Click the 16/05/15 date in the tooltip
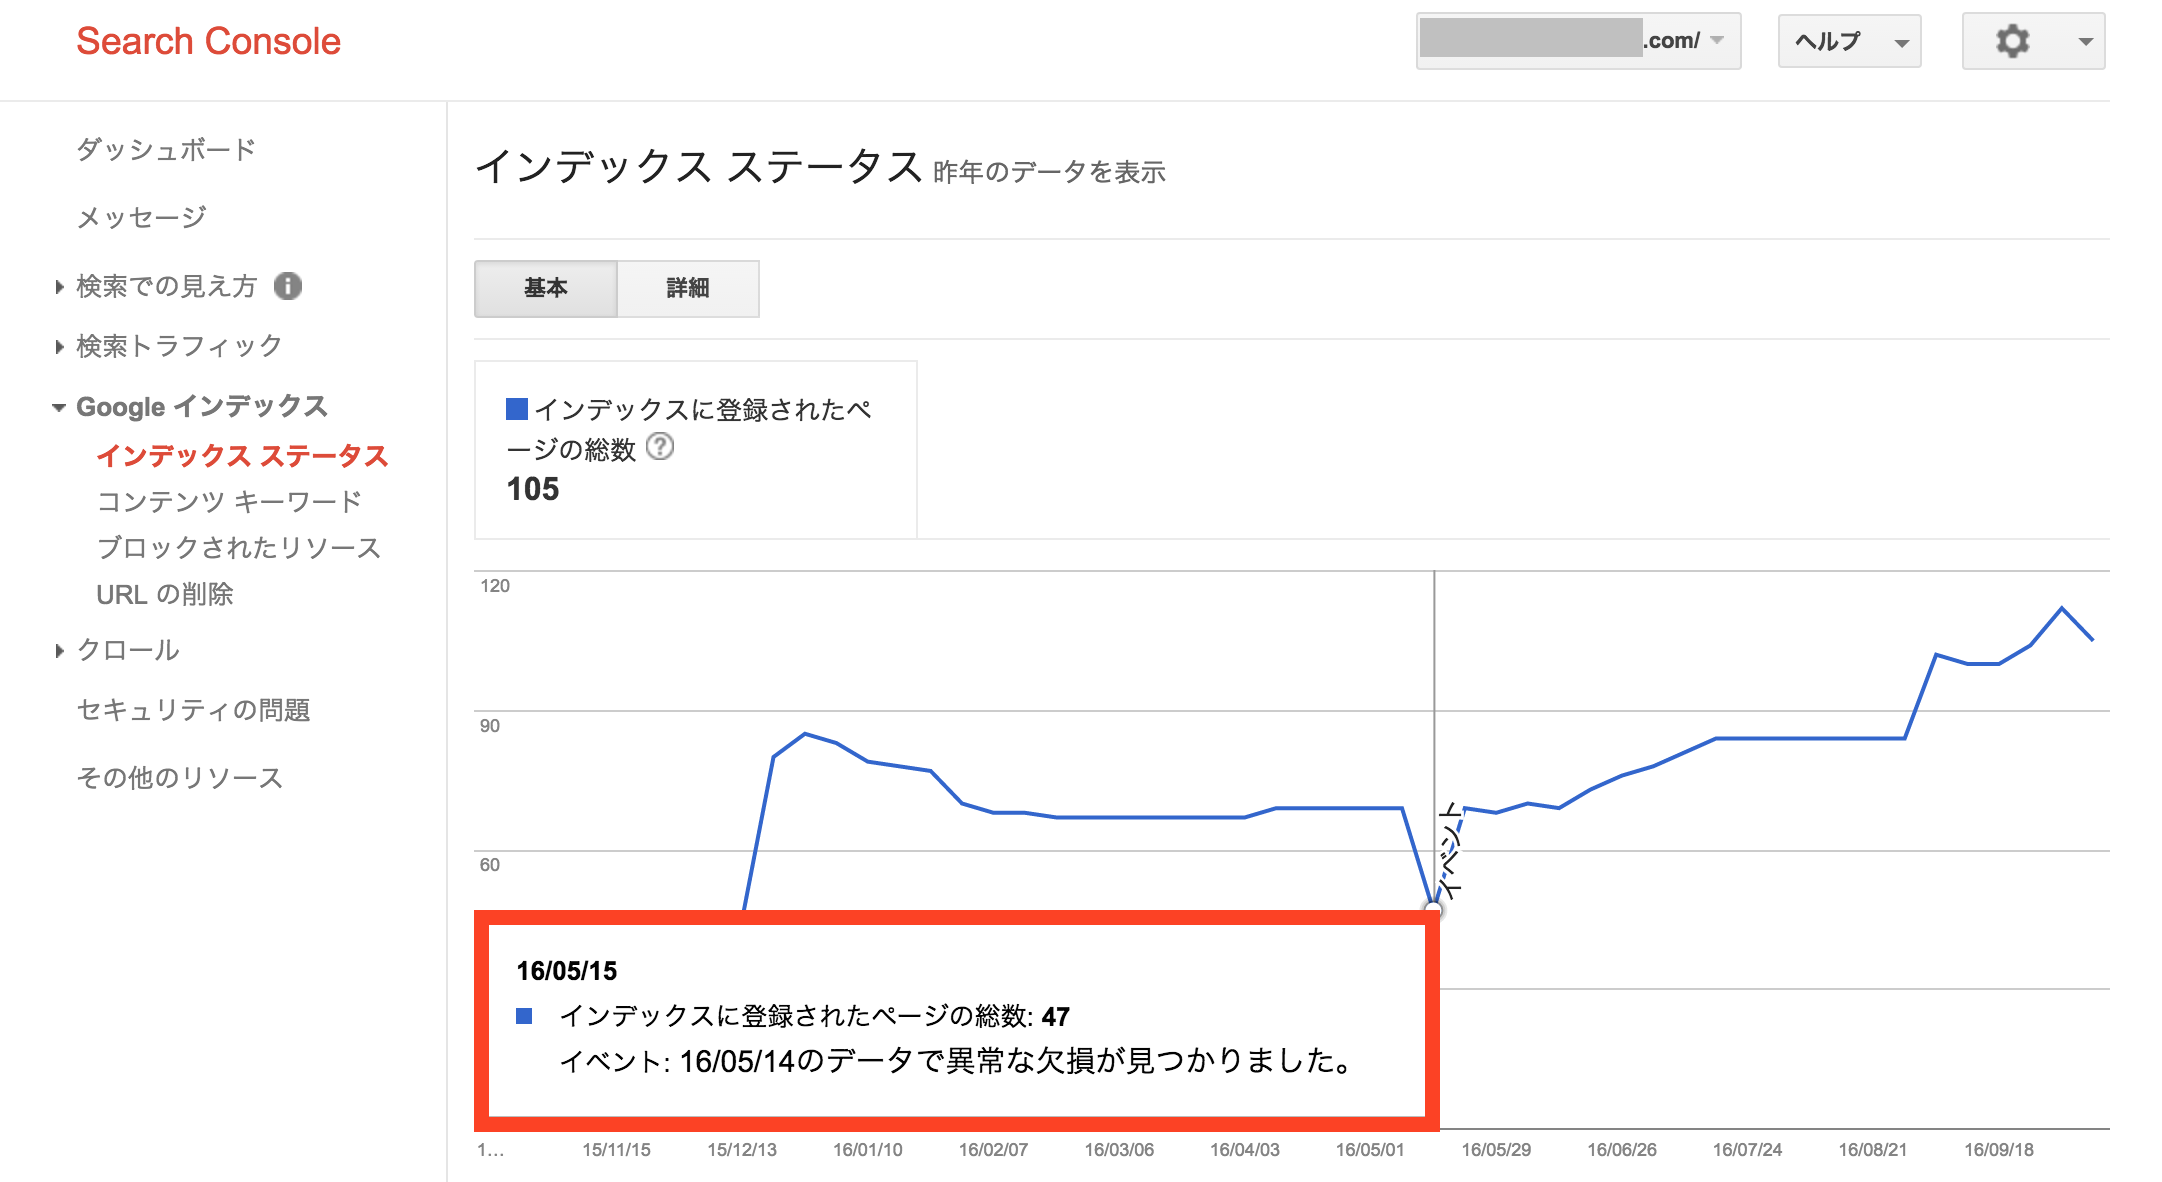 coord(567,971)
